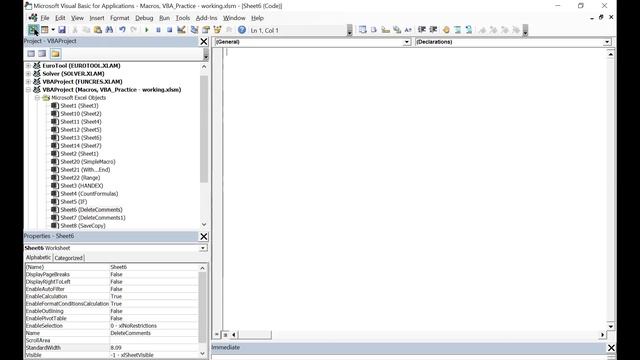
Task: Select the StandardWidth property row
Action: click(x=111, y=348)
